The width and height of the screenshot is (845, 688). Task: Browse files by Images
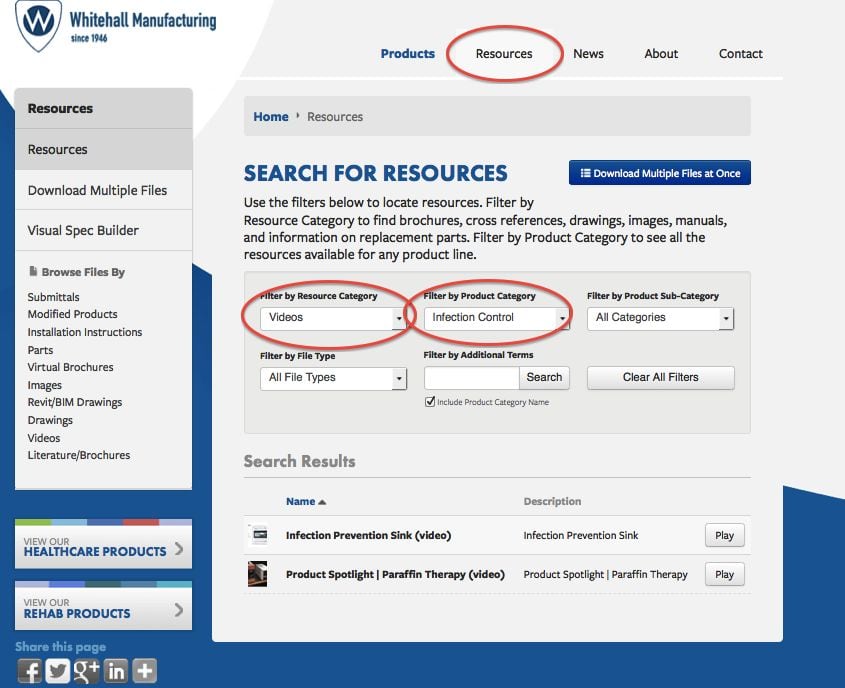tap(45, 385)
